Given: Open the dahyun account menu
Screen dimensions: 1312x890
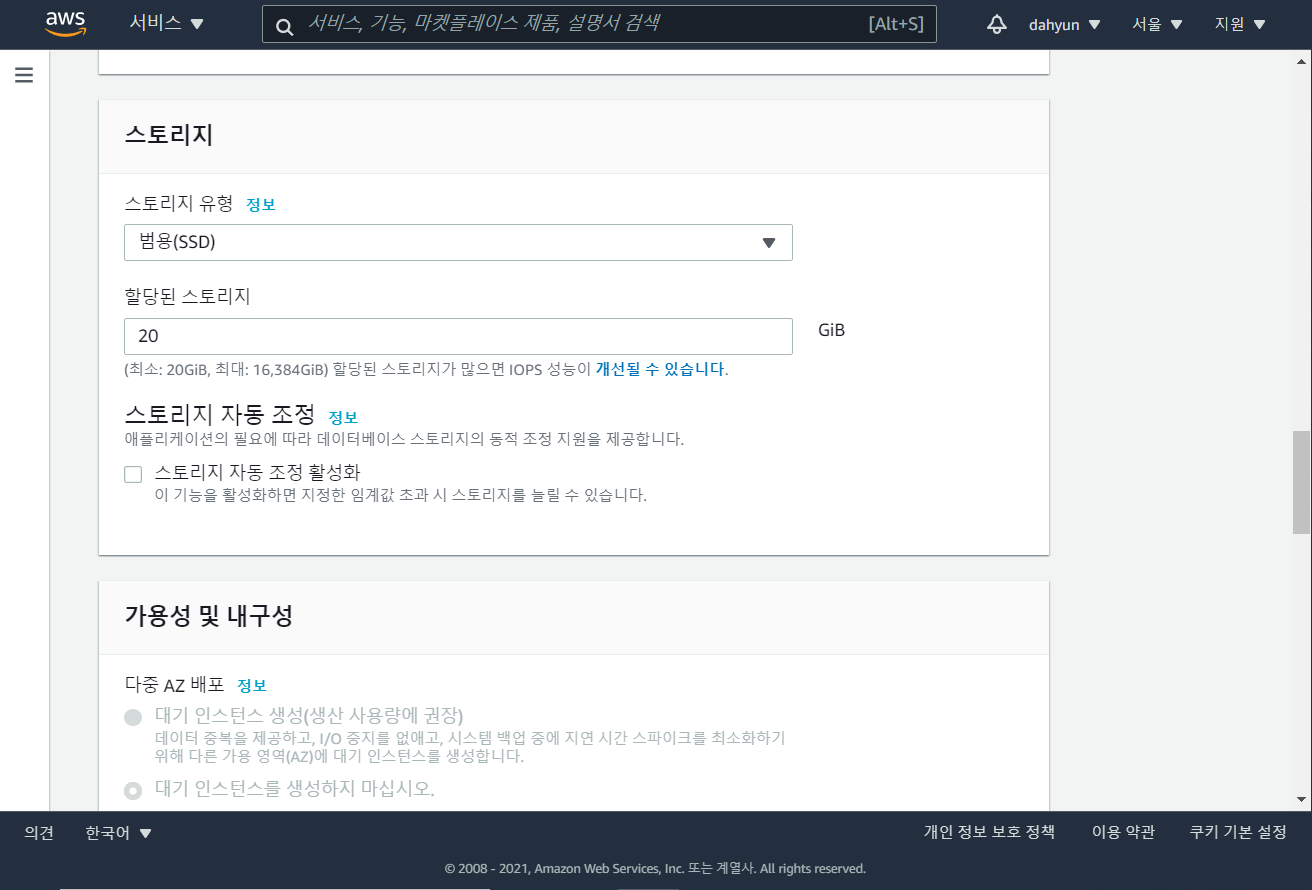Looking at the screenshot, I should click(1064, 25).
